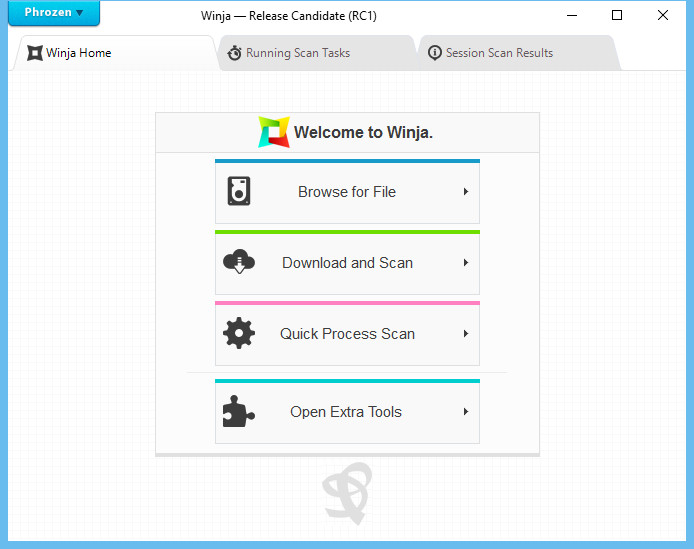Open the Phrozen dropdown menu
694x549 pixels.
pos(54,13)
